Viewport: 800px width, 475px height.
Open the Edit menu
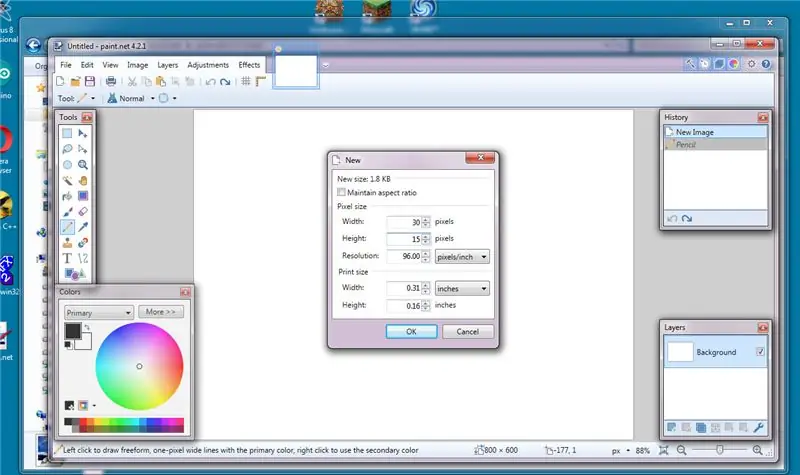(x=87, y=65)
